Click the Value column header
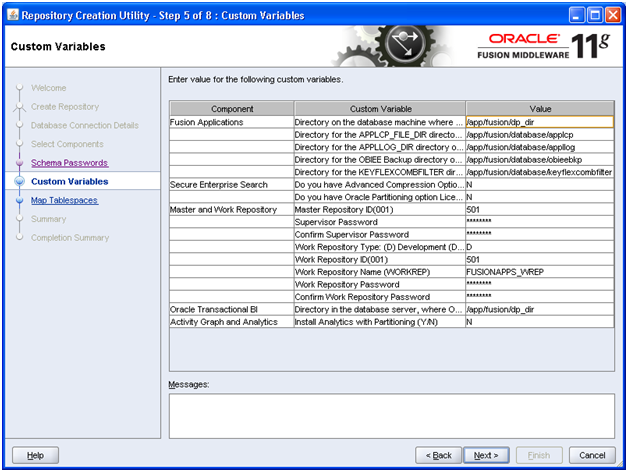Screen dimensions: 628x472 point(540,109)
